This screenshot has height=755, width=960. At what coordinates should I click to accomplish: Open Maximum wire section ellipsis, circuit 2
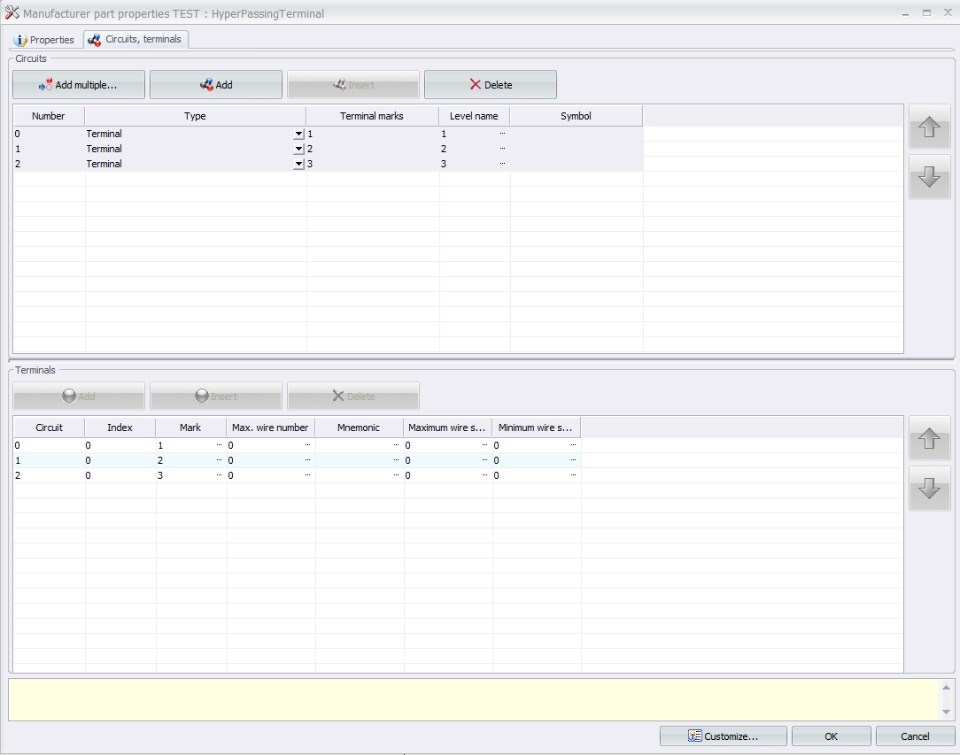[485, 475]
